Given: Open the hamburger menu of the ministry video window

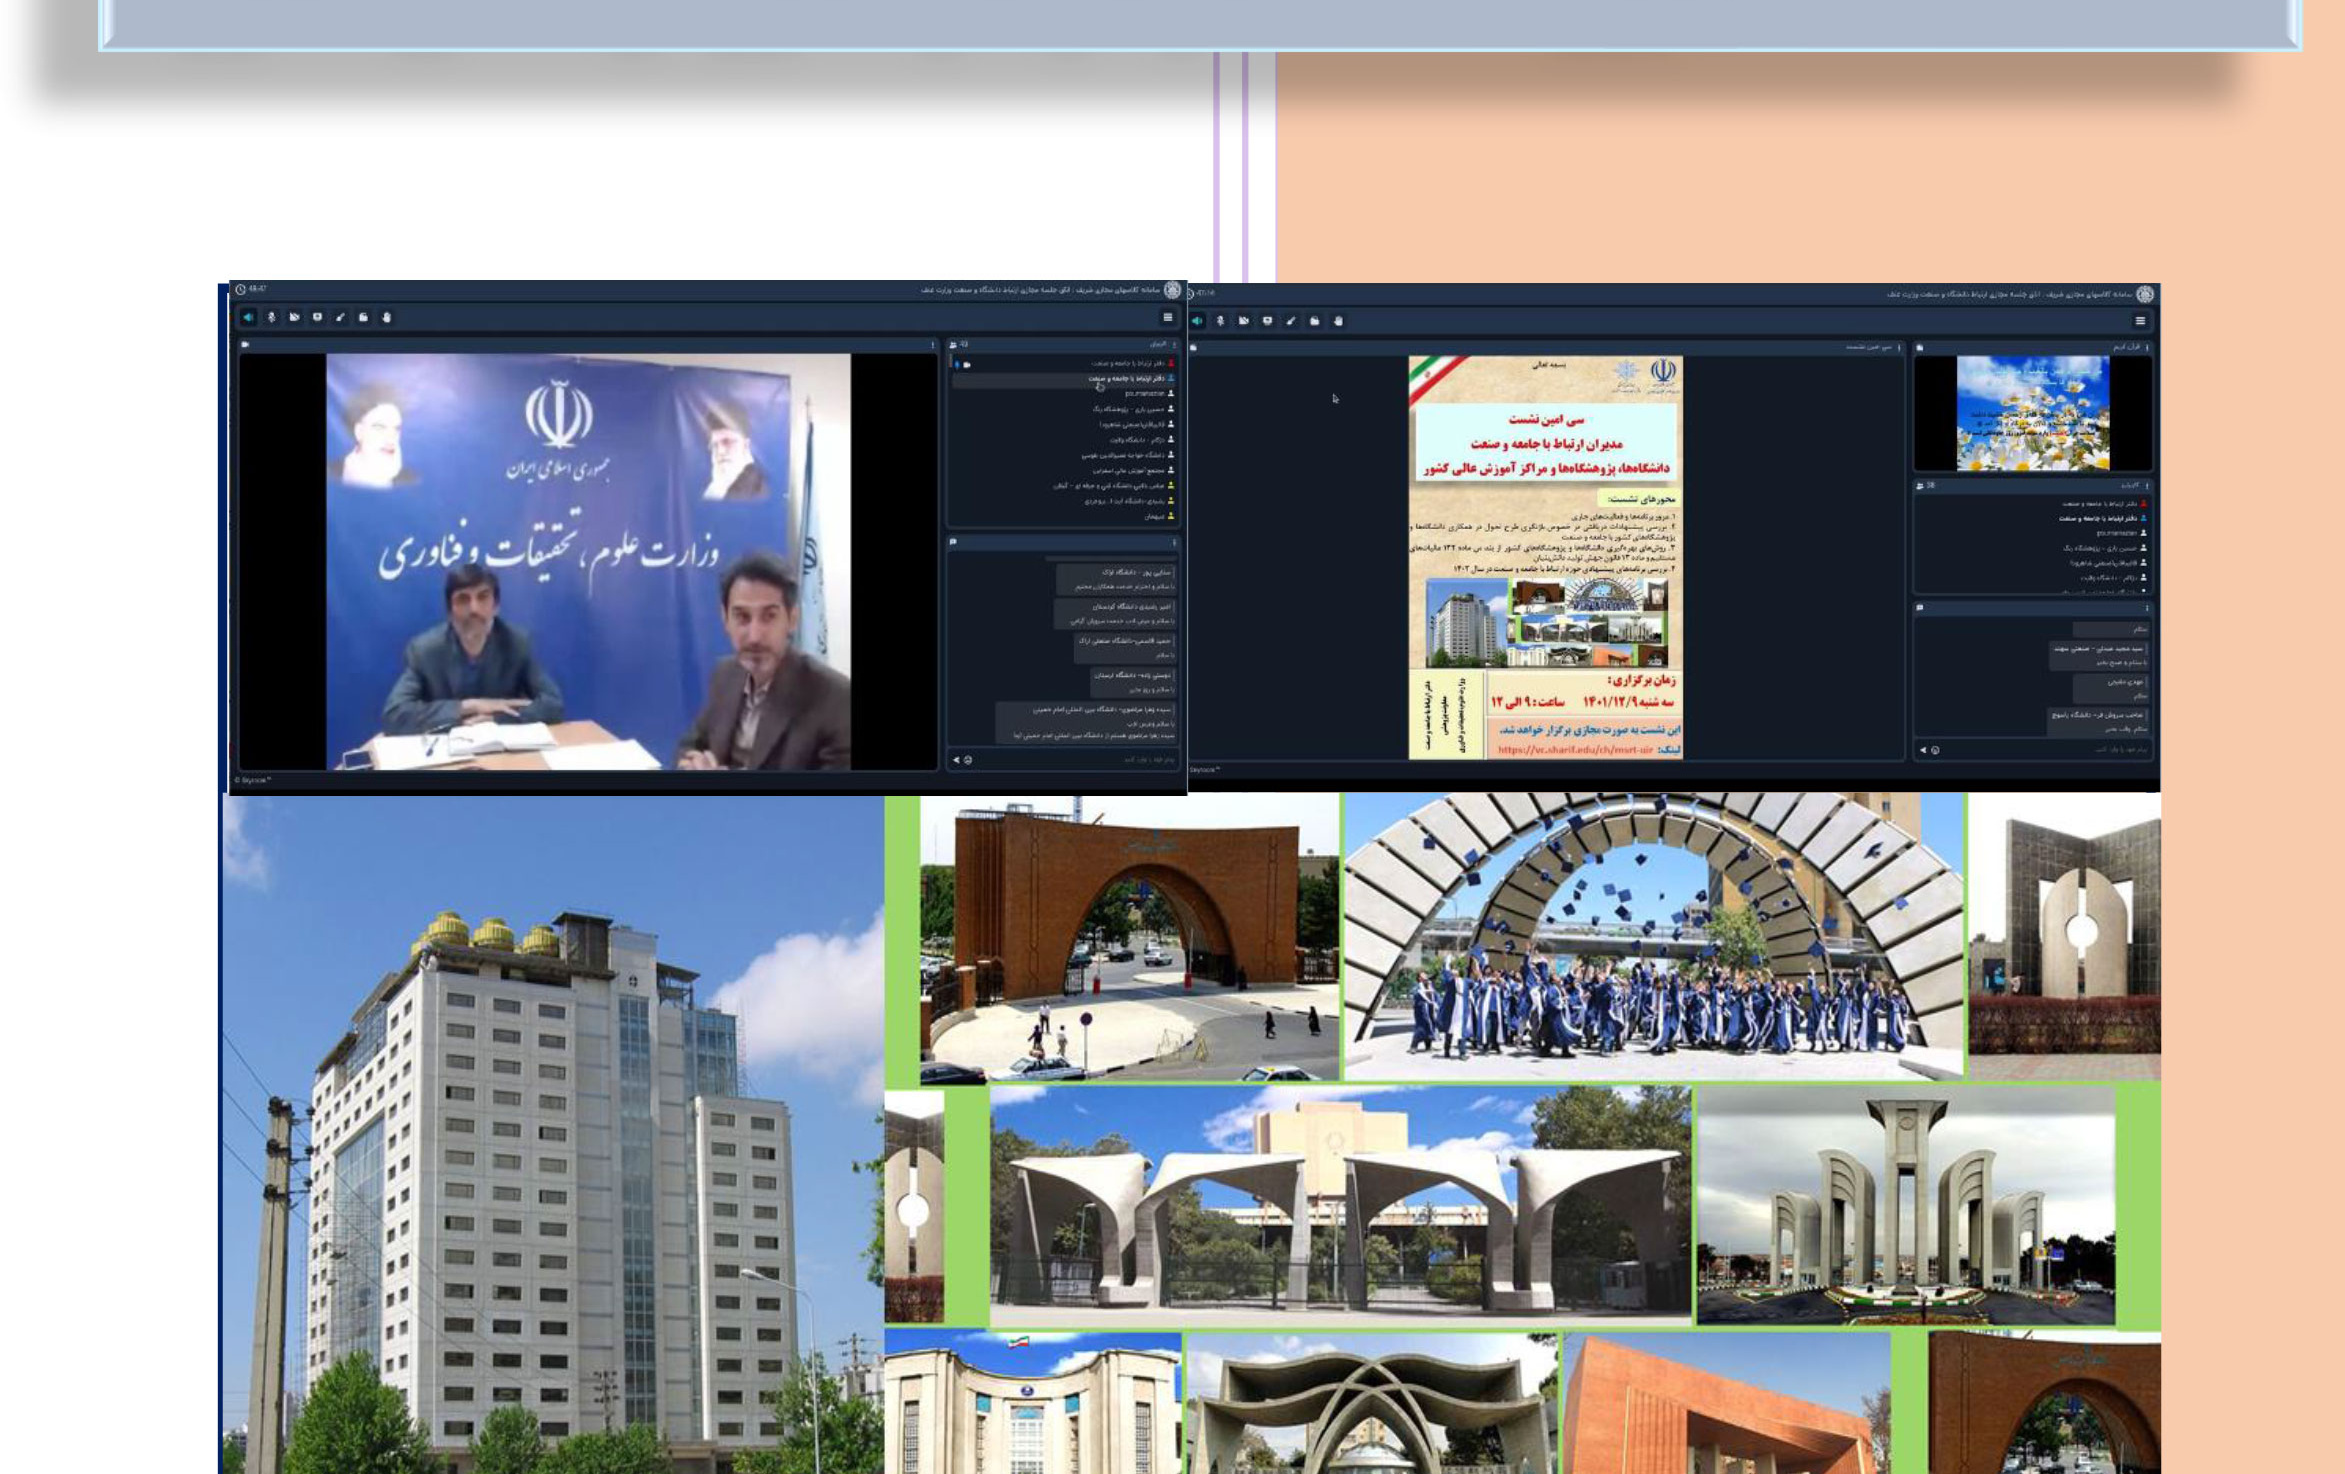Looking at the screenshot, I should point(1167,317).
